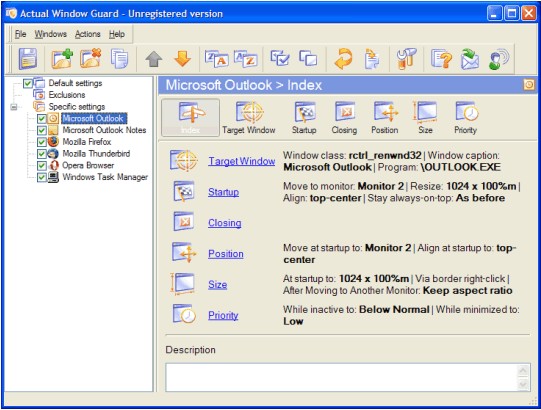Toggle the Opera Browser checkbox
This screenshot has width=541, height=410.
point(41,166)
